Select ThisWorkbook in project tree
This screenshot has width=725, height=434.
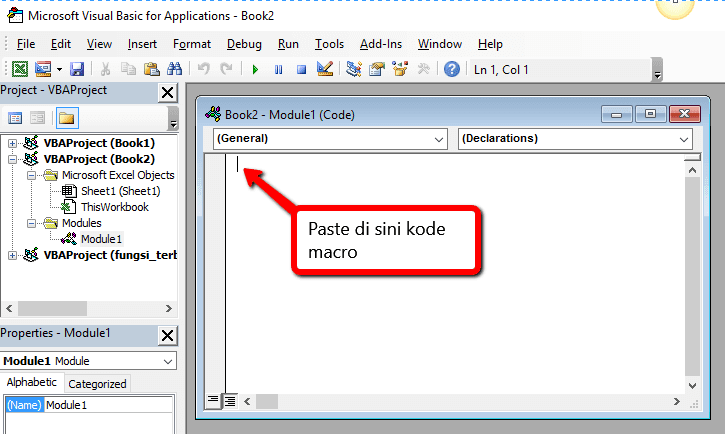point(115,207)
